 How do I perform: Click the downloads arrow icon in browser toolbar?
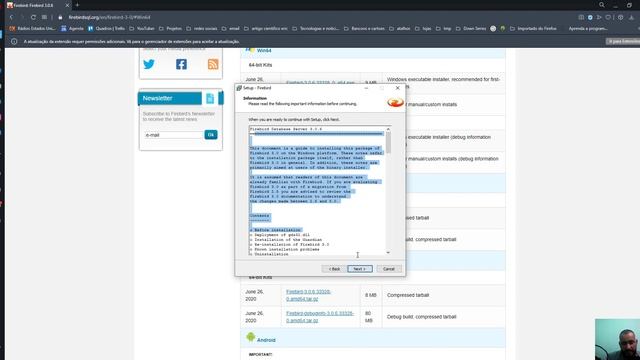tap(631, 18)
